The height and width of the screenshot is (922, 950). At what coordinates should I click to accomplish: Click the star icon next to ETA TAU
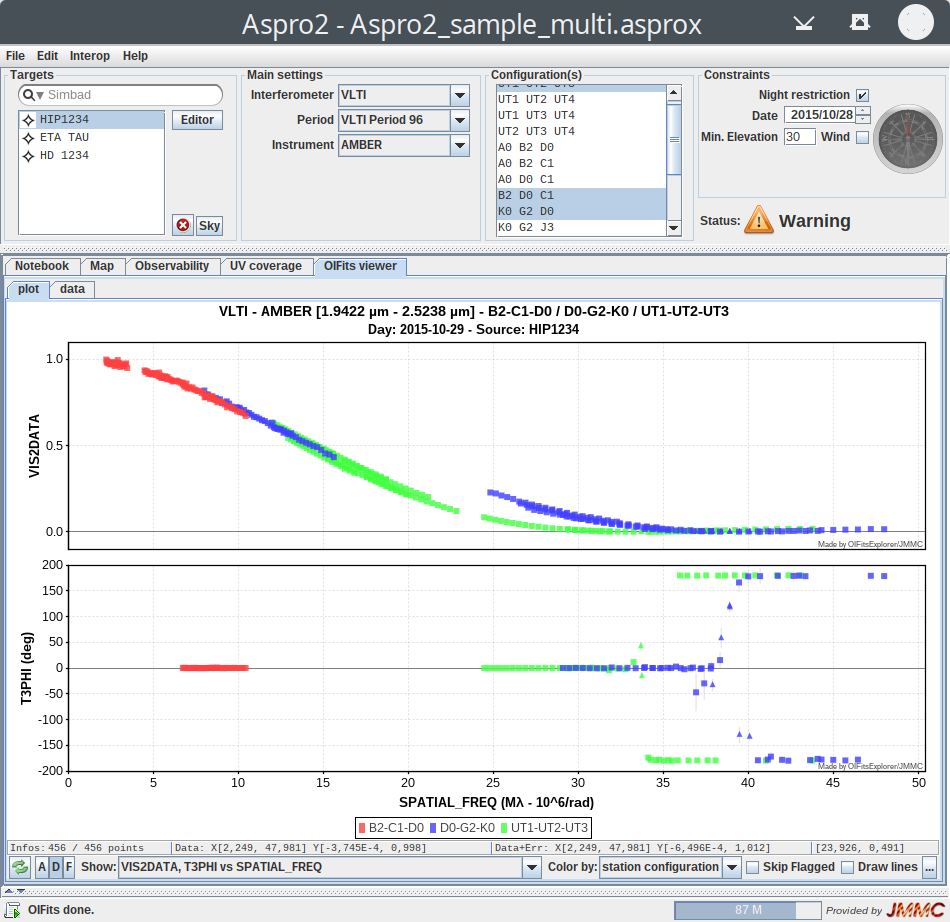(28, 138)
